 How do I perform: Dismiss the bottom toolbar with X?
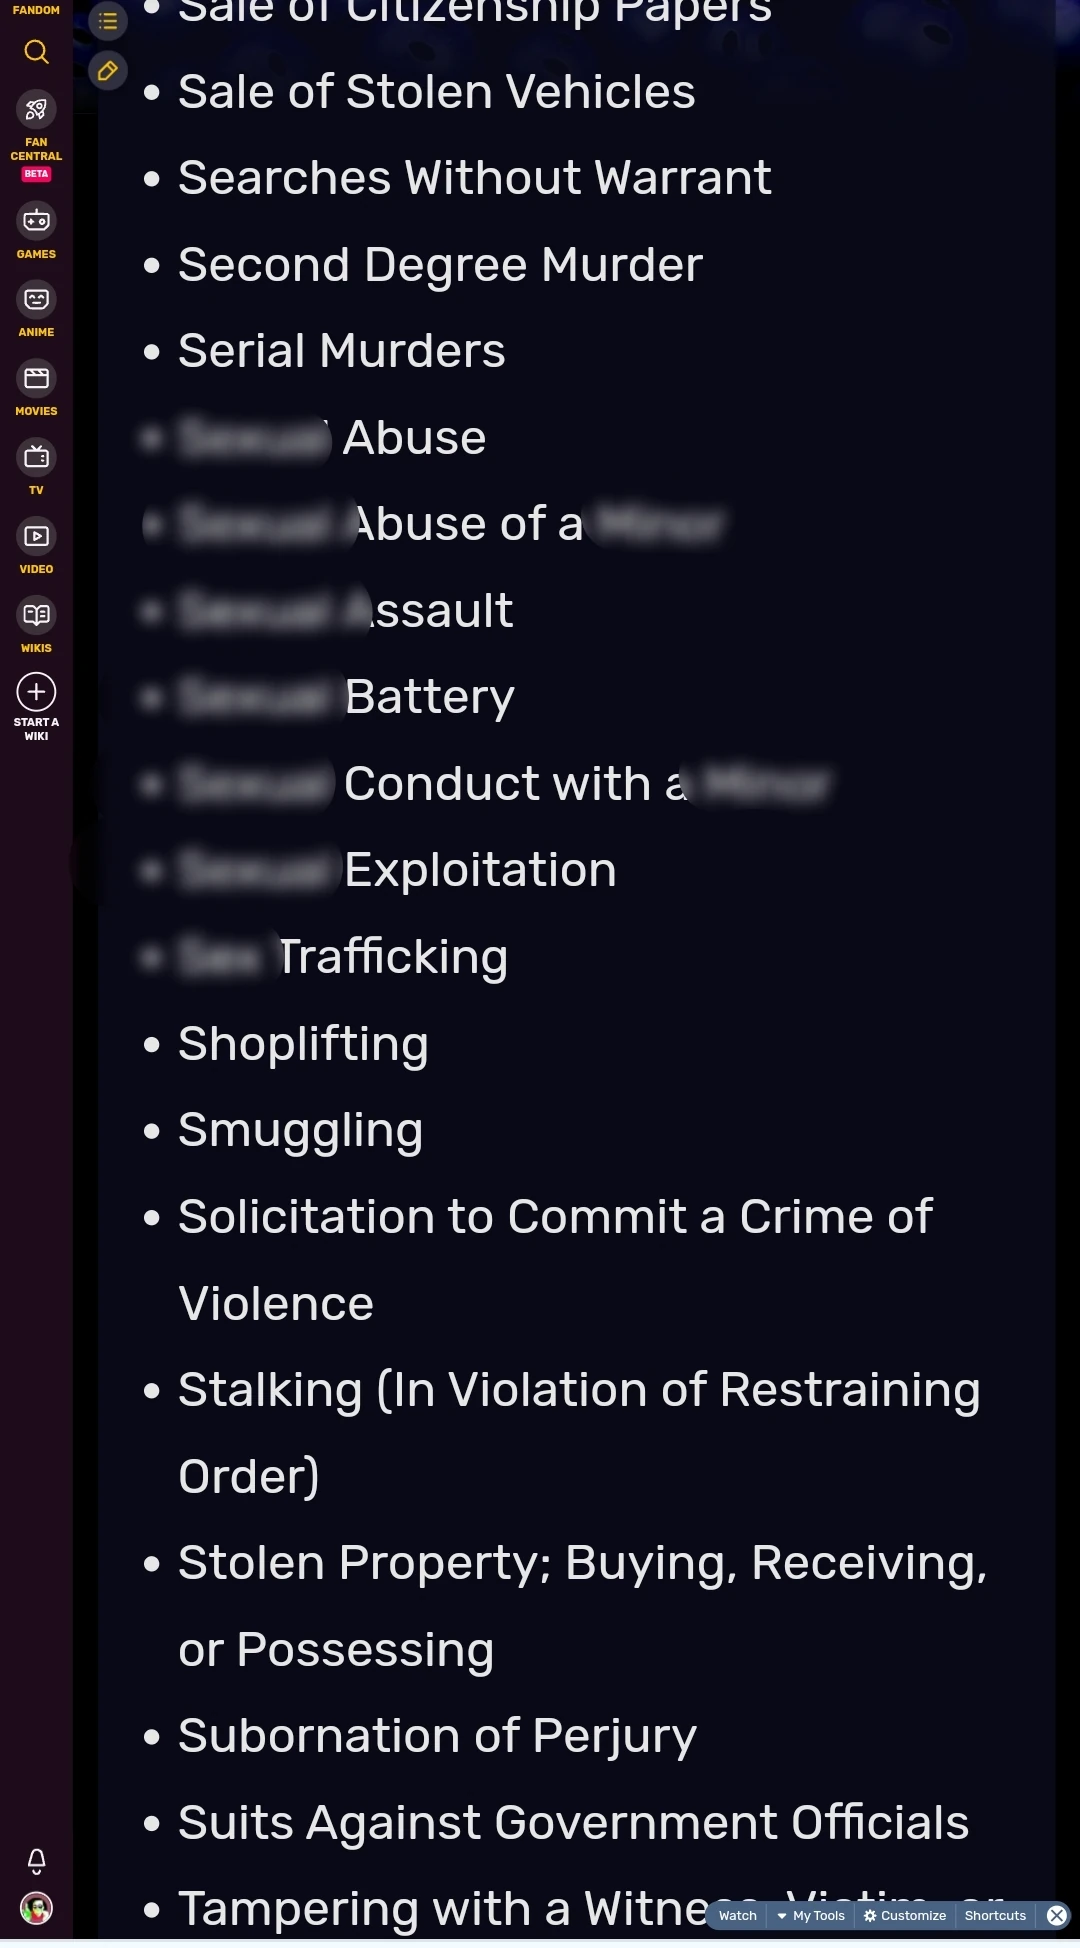1057,1916
